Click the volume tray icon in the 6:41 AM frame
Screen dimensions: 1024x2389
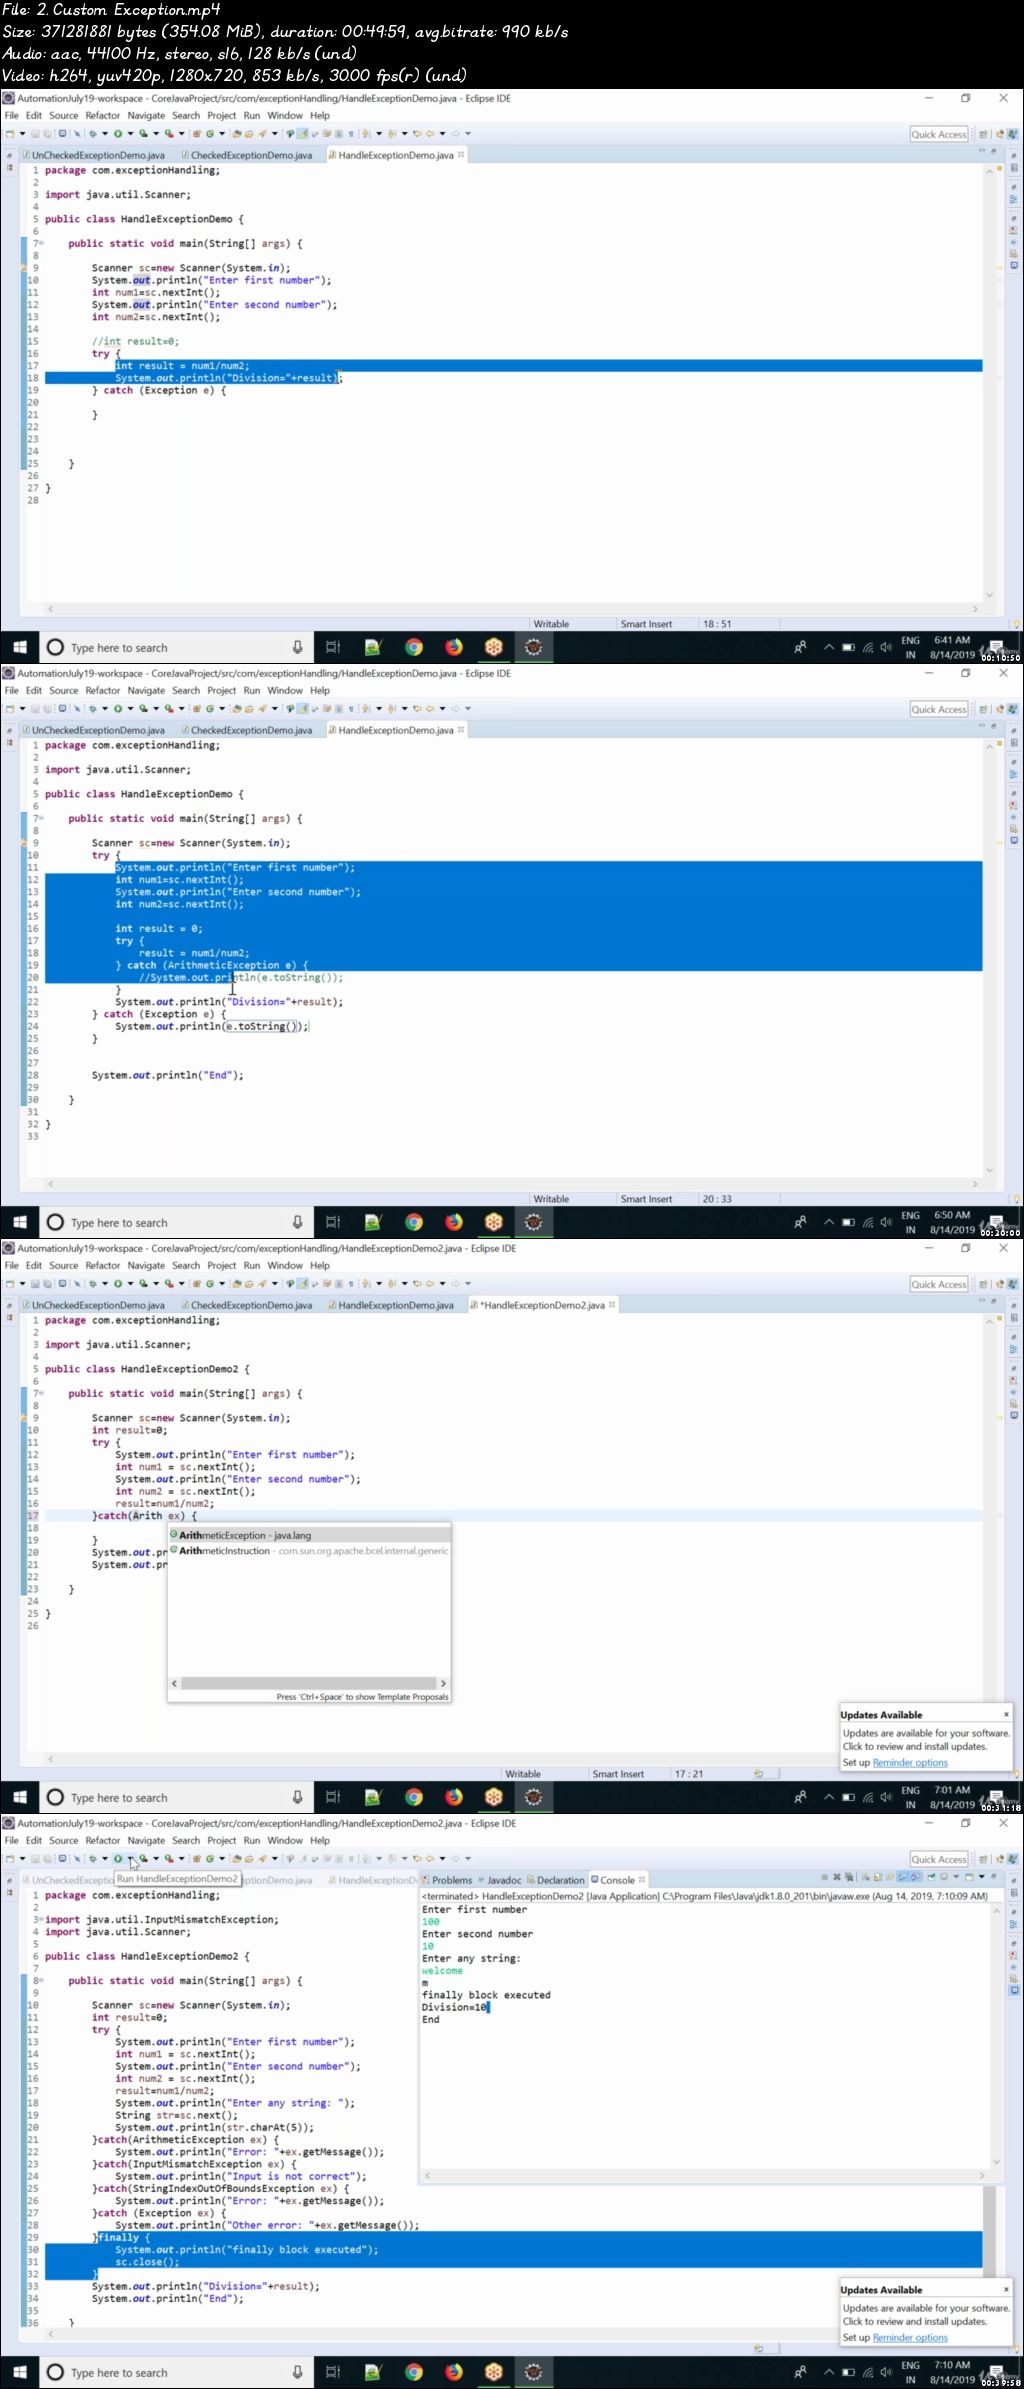click(886, 647)
